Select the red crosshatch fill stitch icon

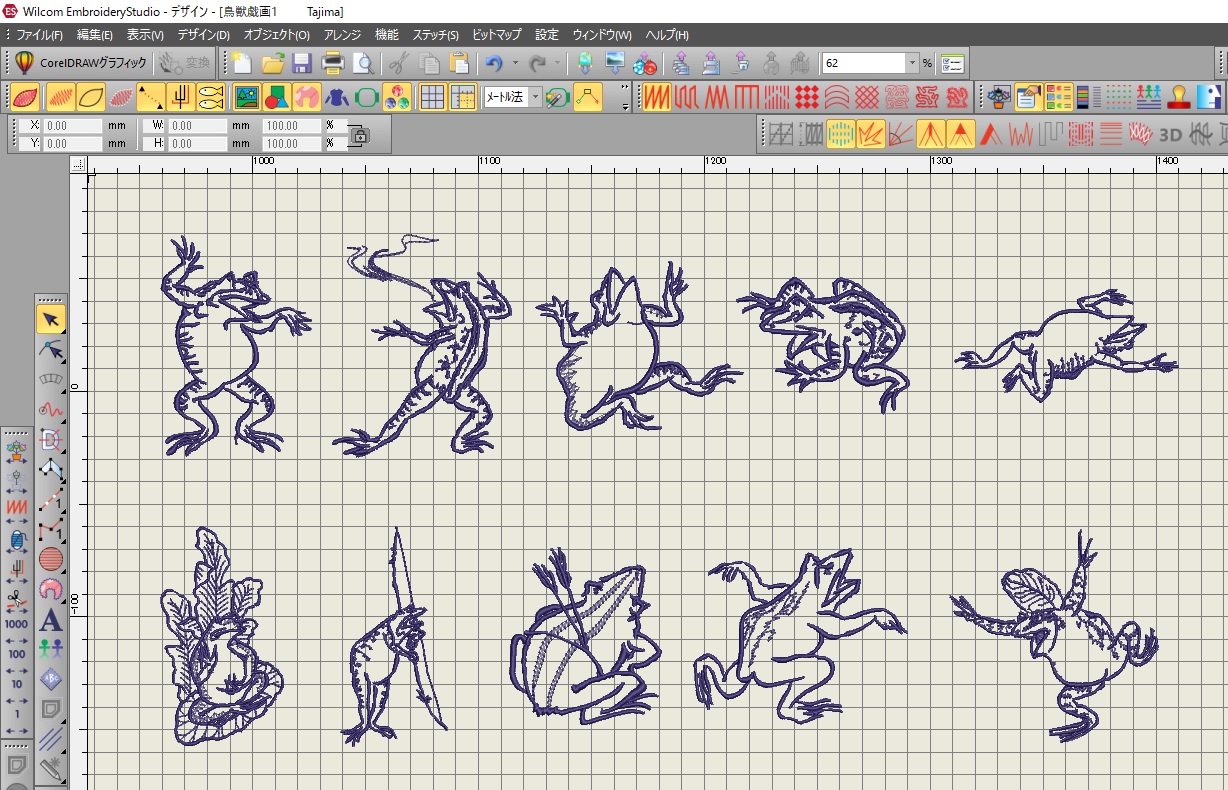(867, 97)
